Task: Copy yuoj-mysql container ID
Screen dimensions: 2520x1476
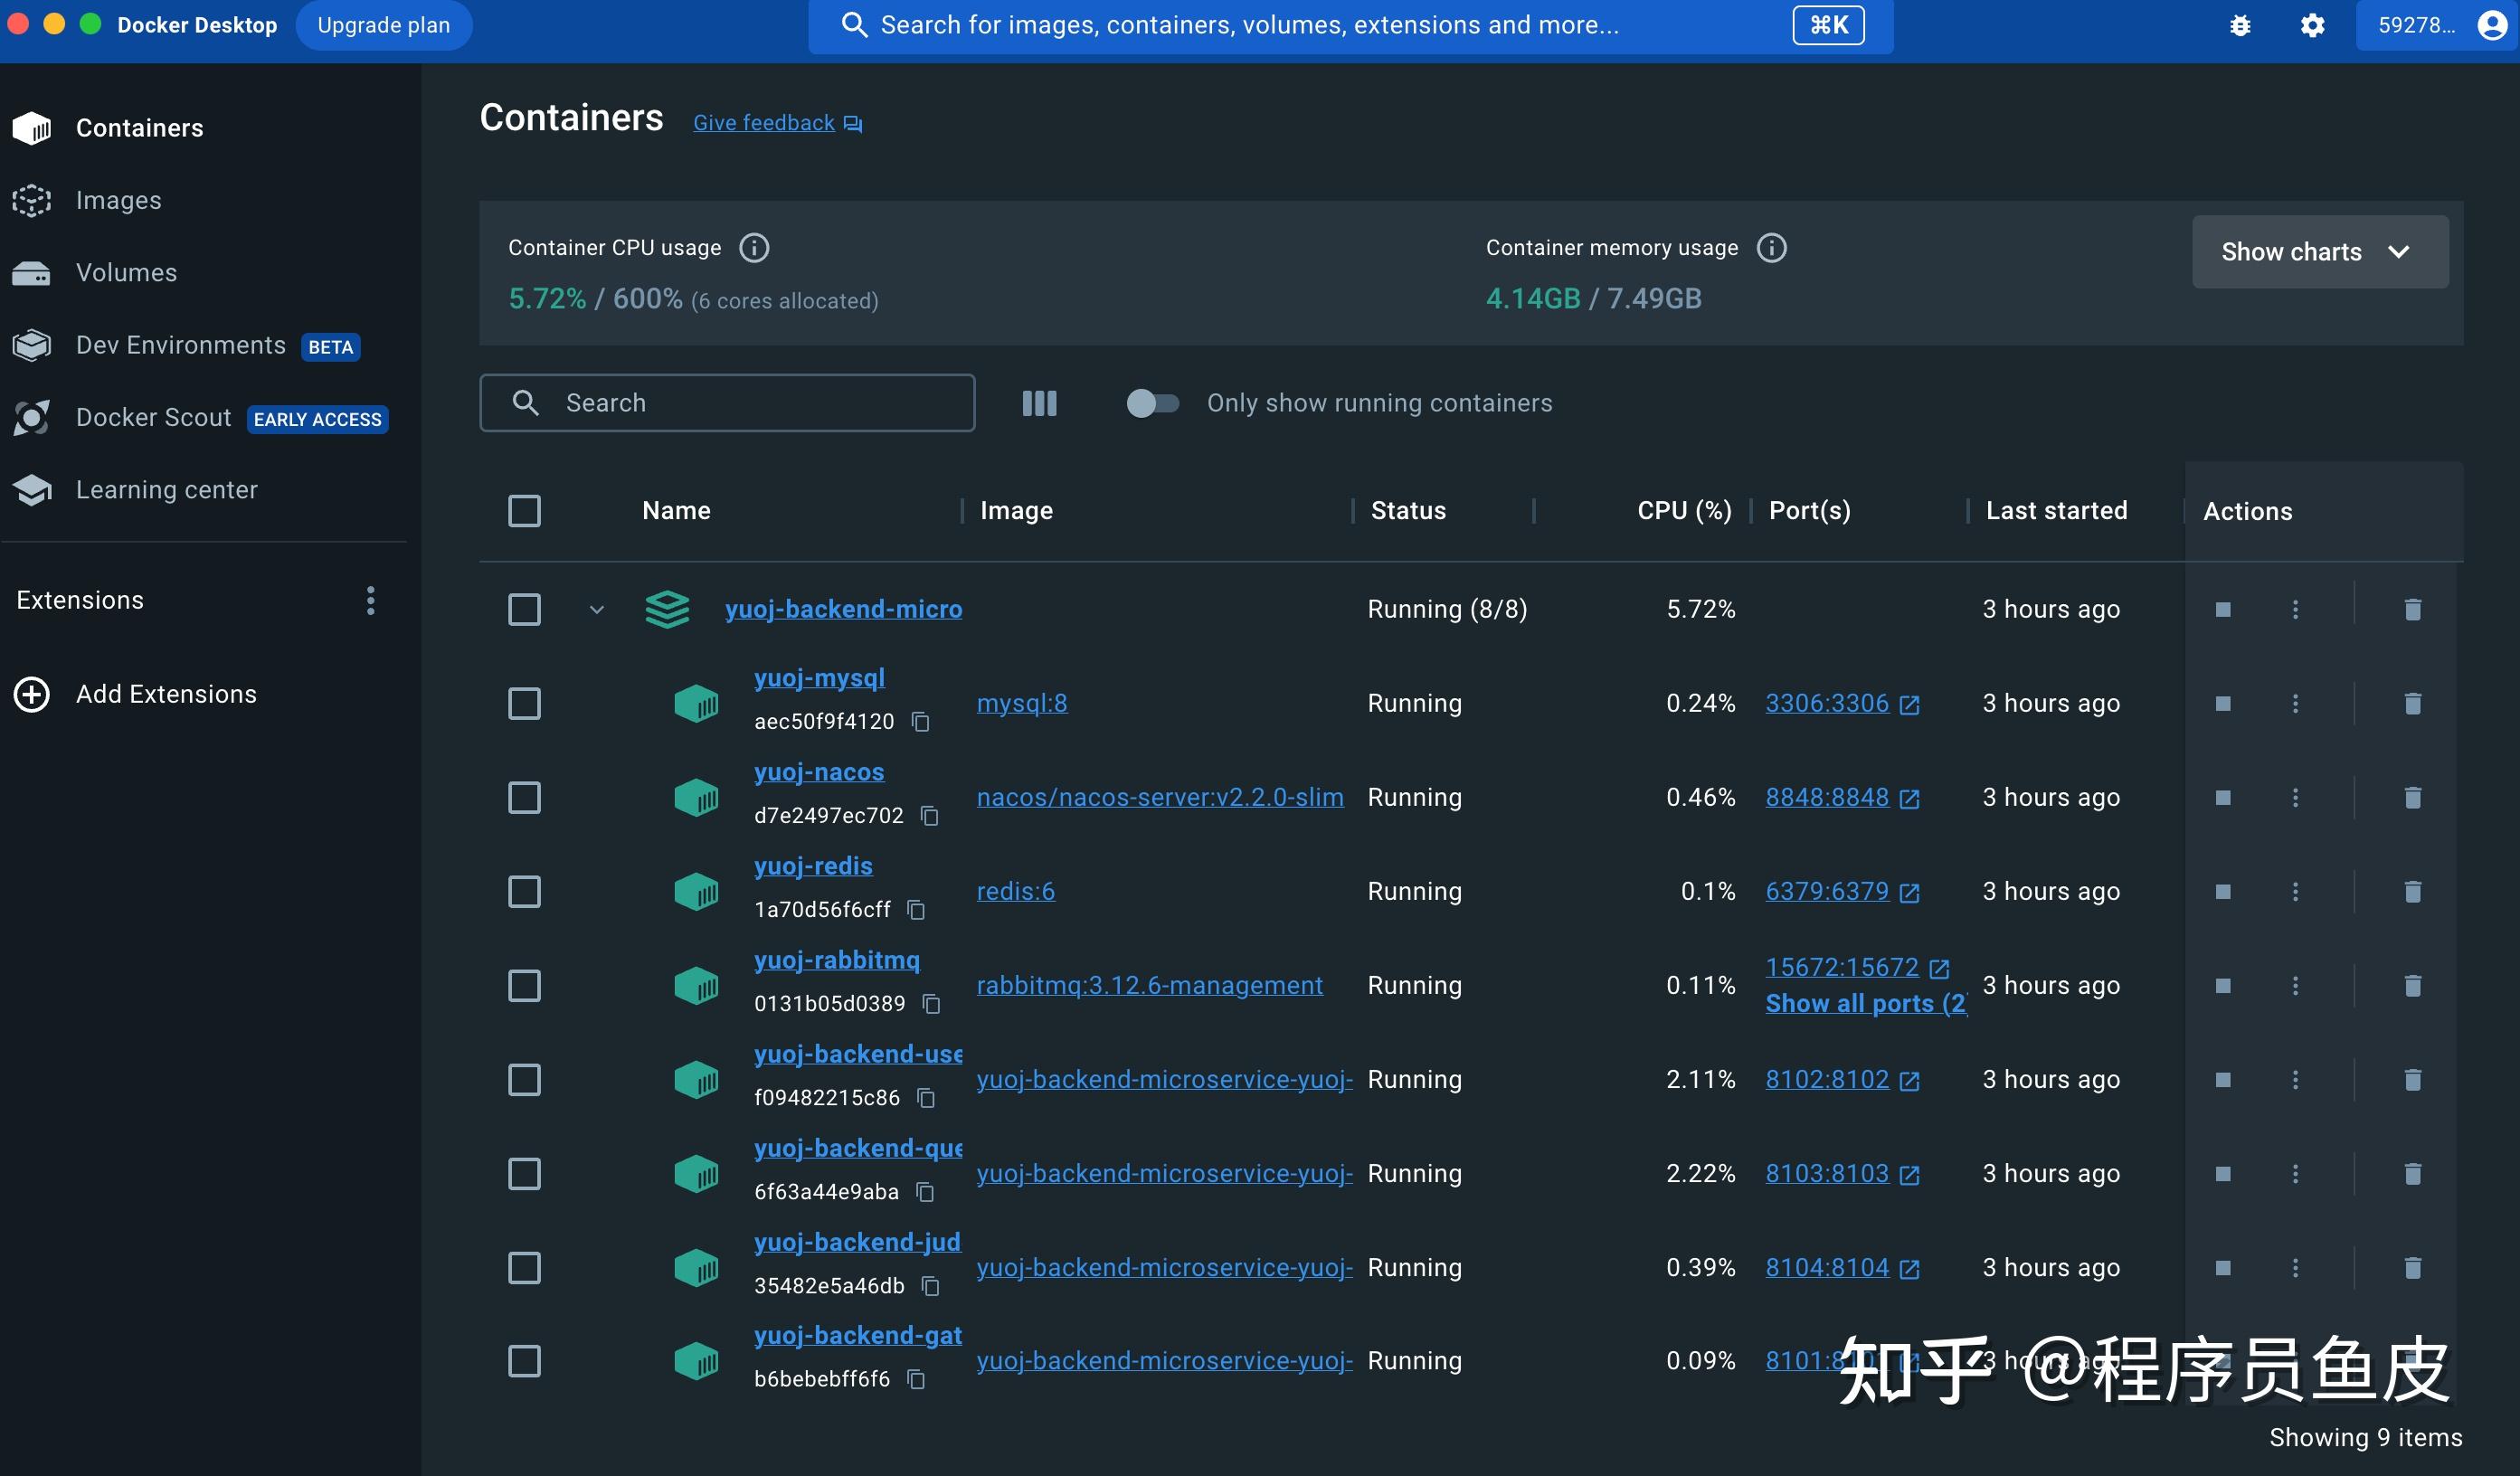Action: [x=921, y=722]
